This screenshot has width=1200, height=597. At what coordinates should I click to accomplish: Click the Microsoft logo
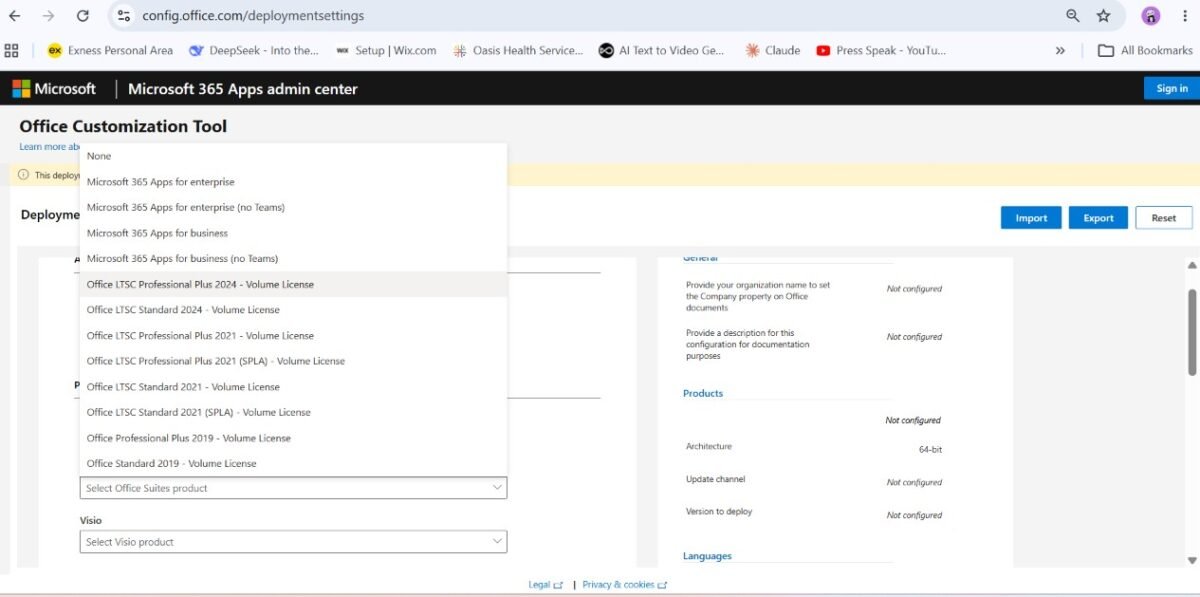54,89
